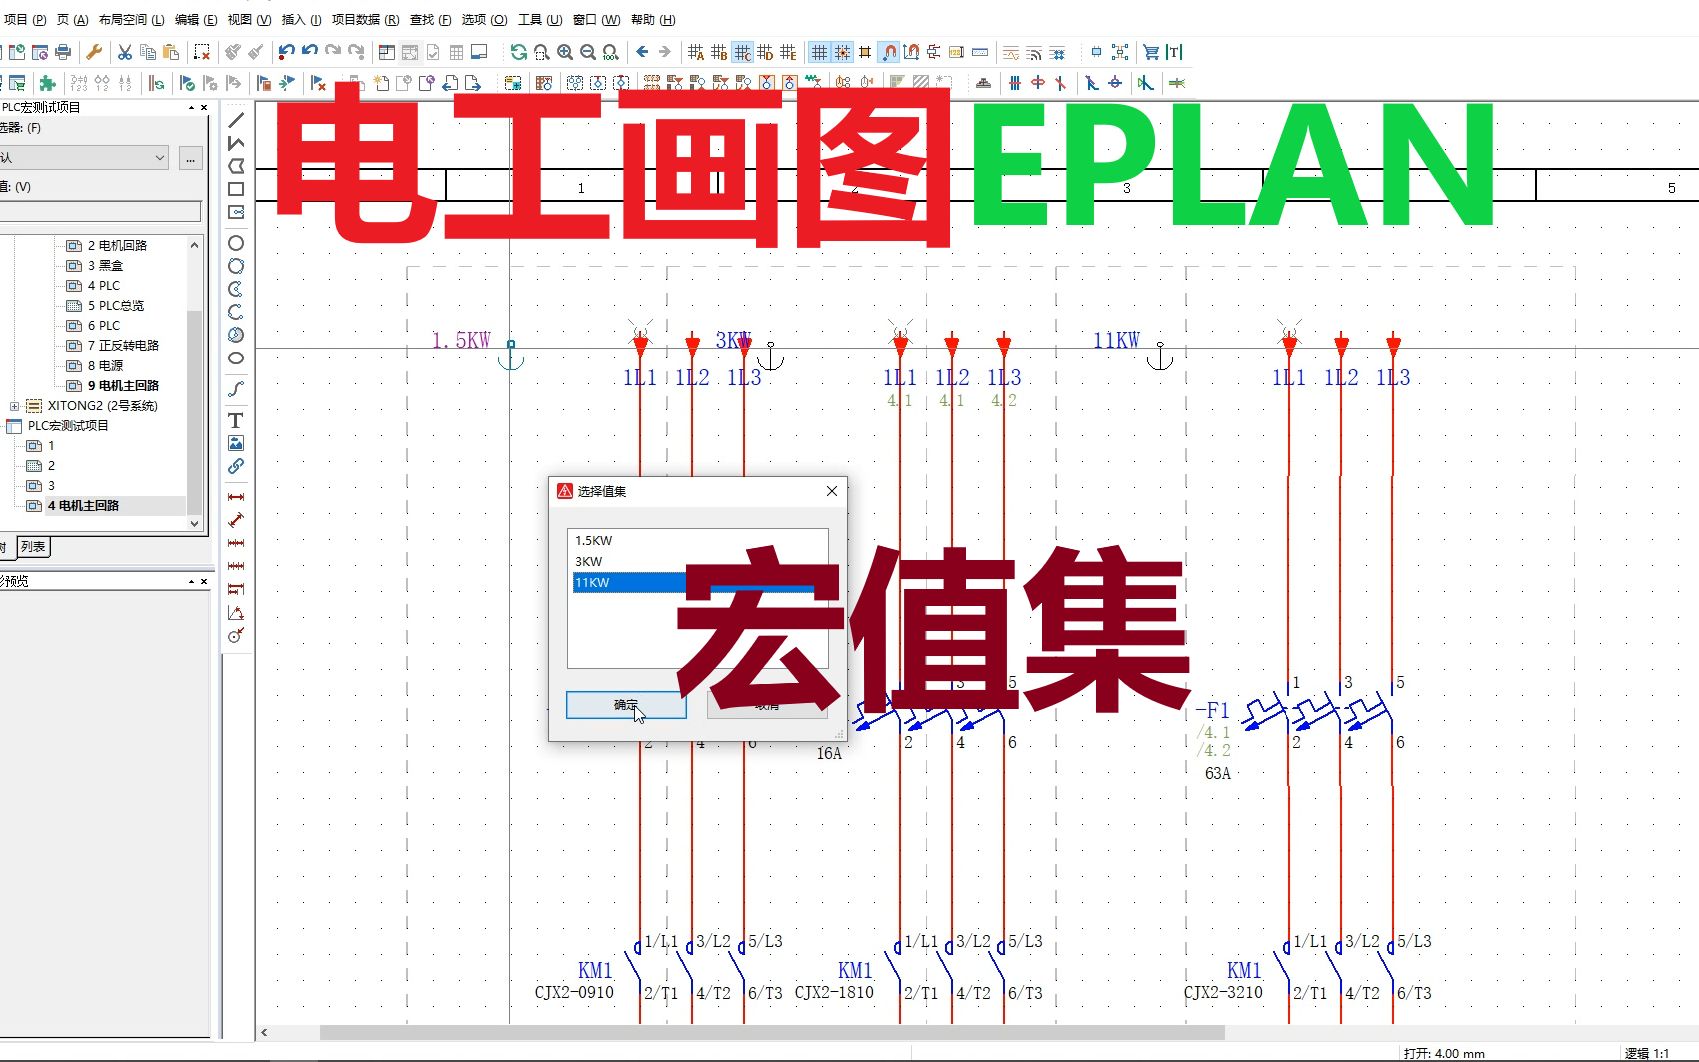Toggle the highlighted grid C button
This screenshot has height=1062, width=1699.
[743, 52]
